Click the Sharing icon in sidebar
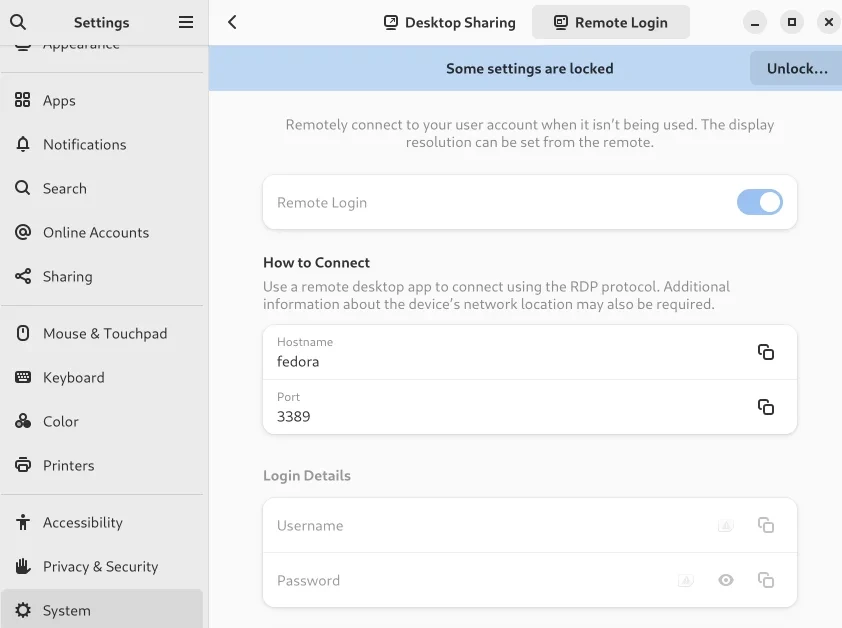The height and width of the screenshot is (628, 842). click(x=23, y=276)
